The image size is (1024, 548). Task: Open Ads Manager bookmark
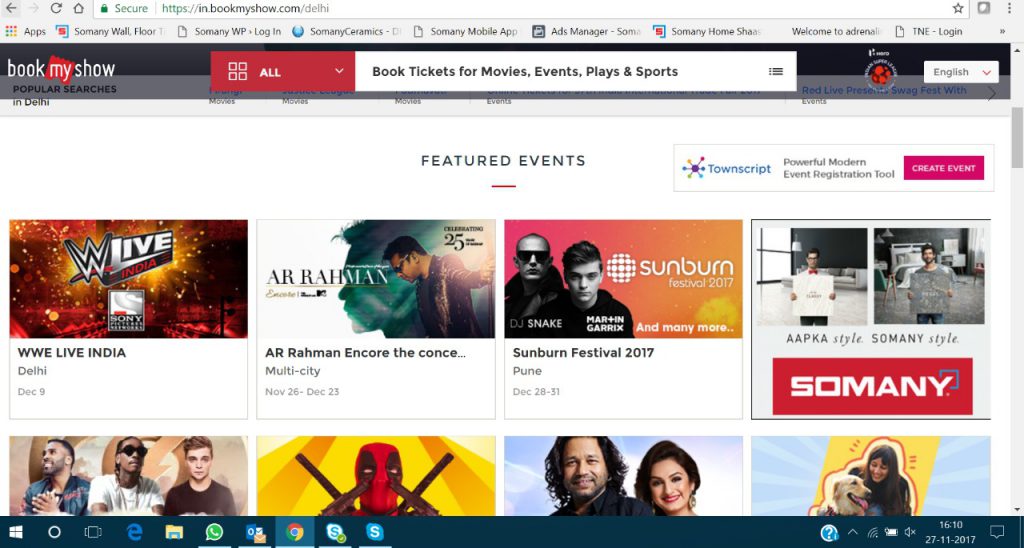[x=587, y=31]
